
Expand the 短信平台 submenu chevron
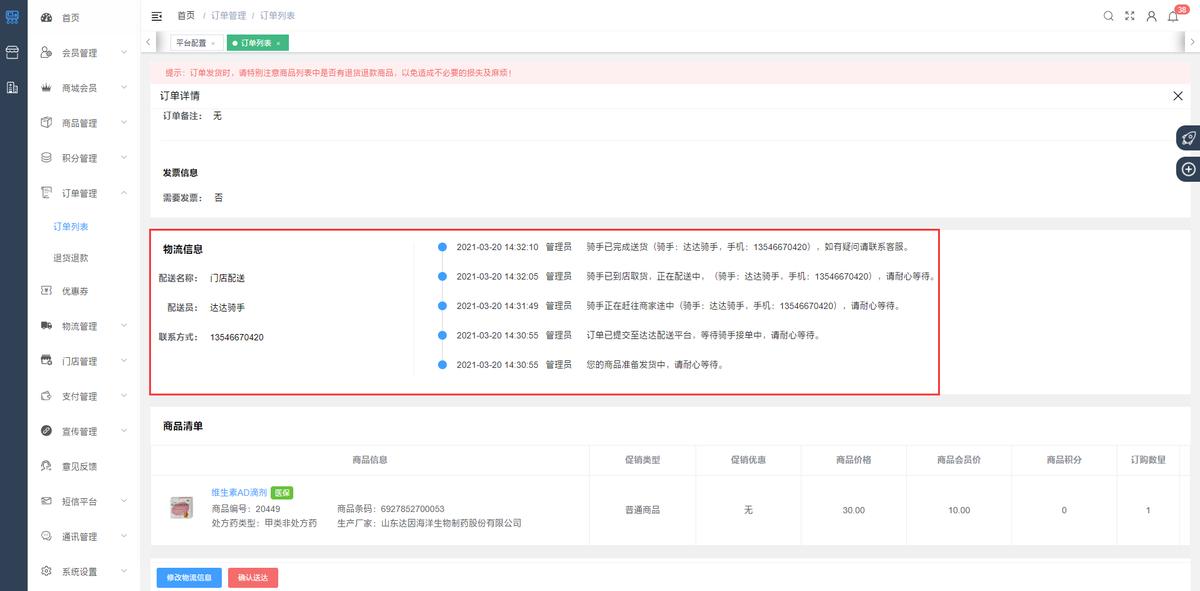coord(124,500)
